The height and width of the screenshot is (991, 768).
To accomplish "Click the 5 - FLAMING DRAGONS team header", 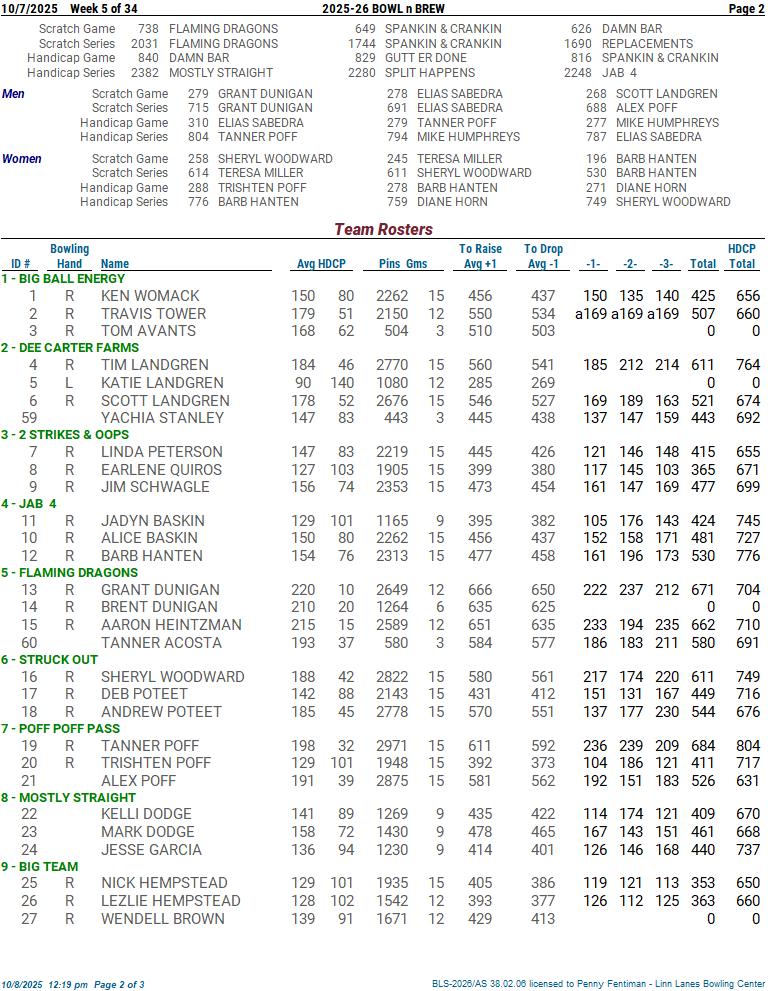I will 70,573.
